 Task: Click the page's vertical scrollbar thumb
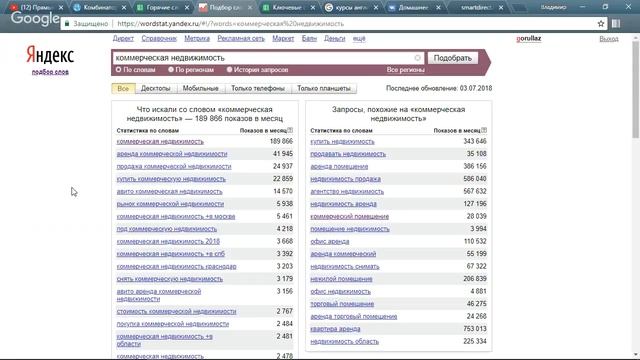(636, 88)
